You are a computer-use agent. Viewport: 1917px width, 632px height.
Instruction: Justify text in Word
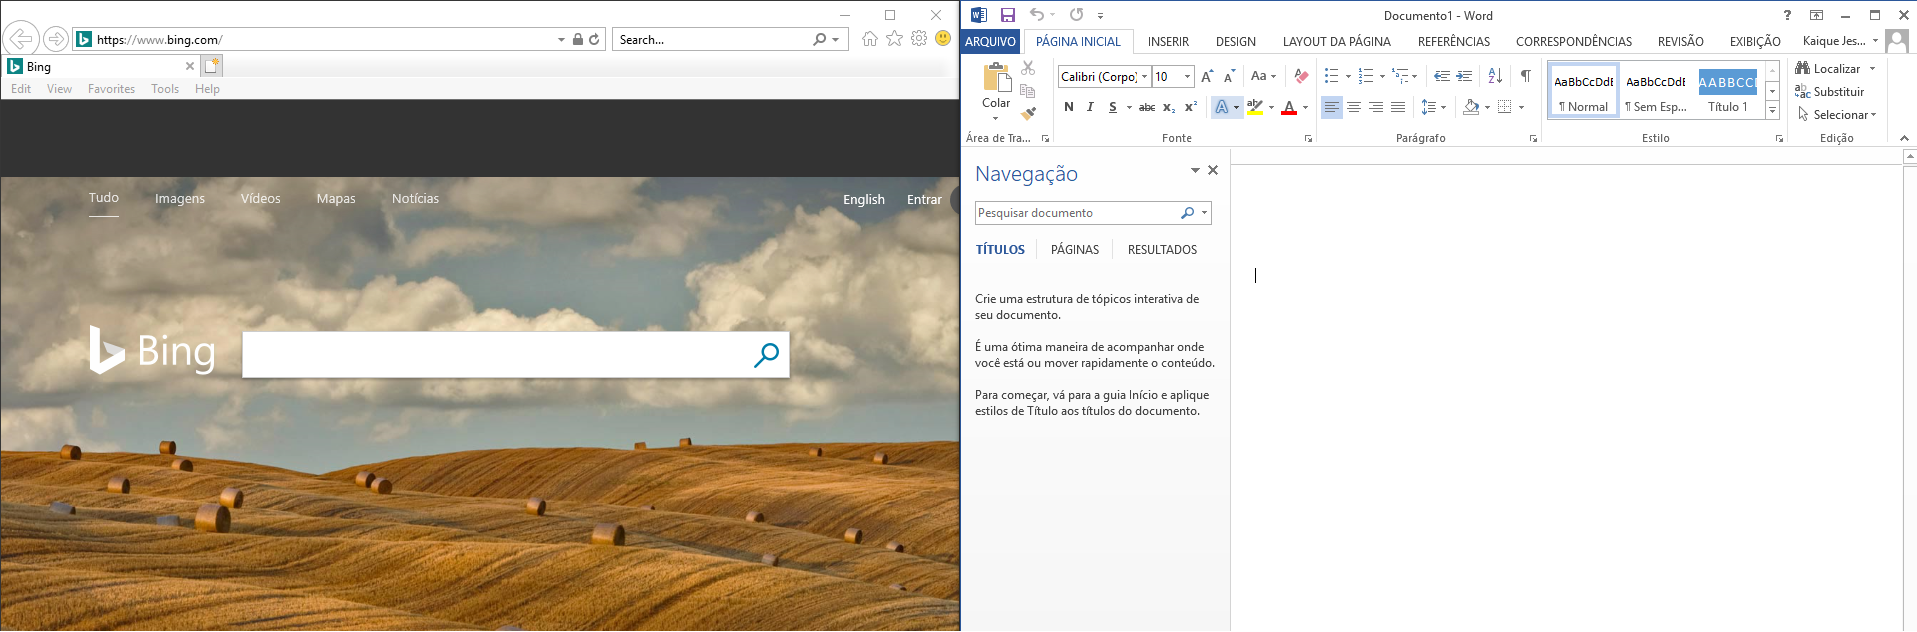pyautogui.click(x=1398, y=107)
